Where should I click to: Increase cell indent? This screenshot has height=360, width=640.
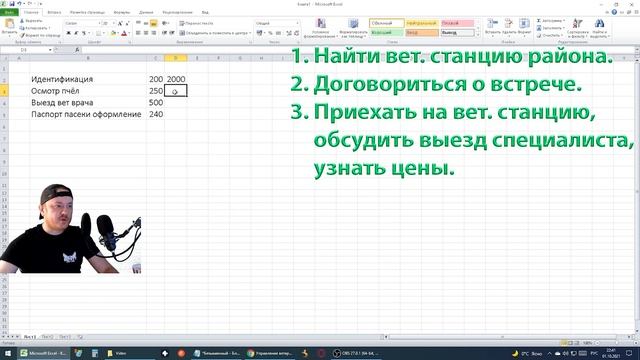coord(172,33)
